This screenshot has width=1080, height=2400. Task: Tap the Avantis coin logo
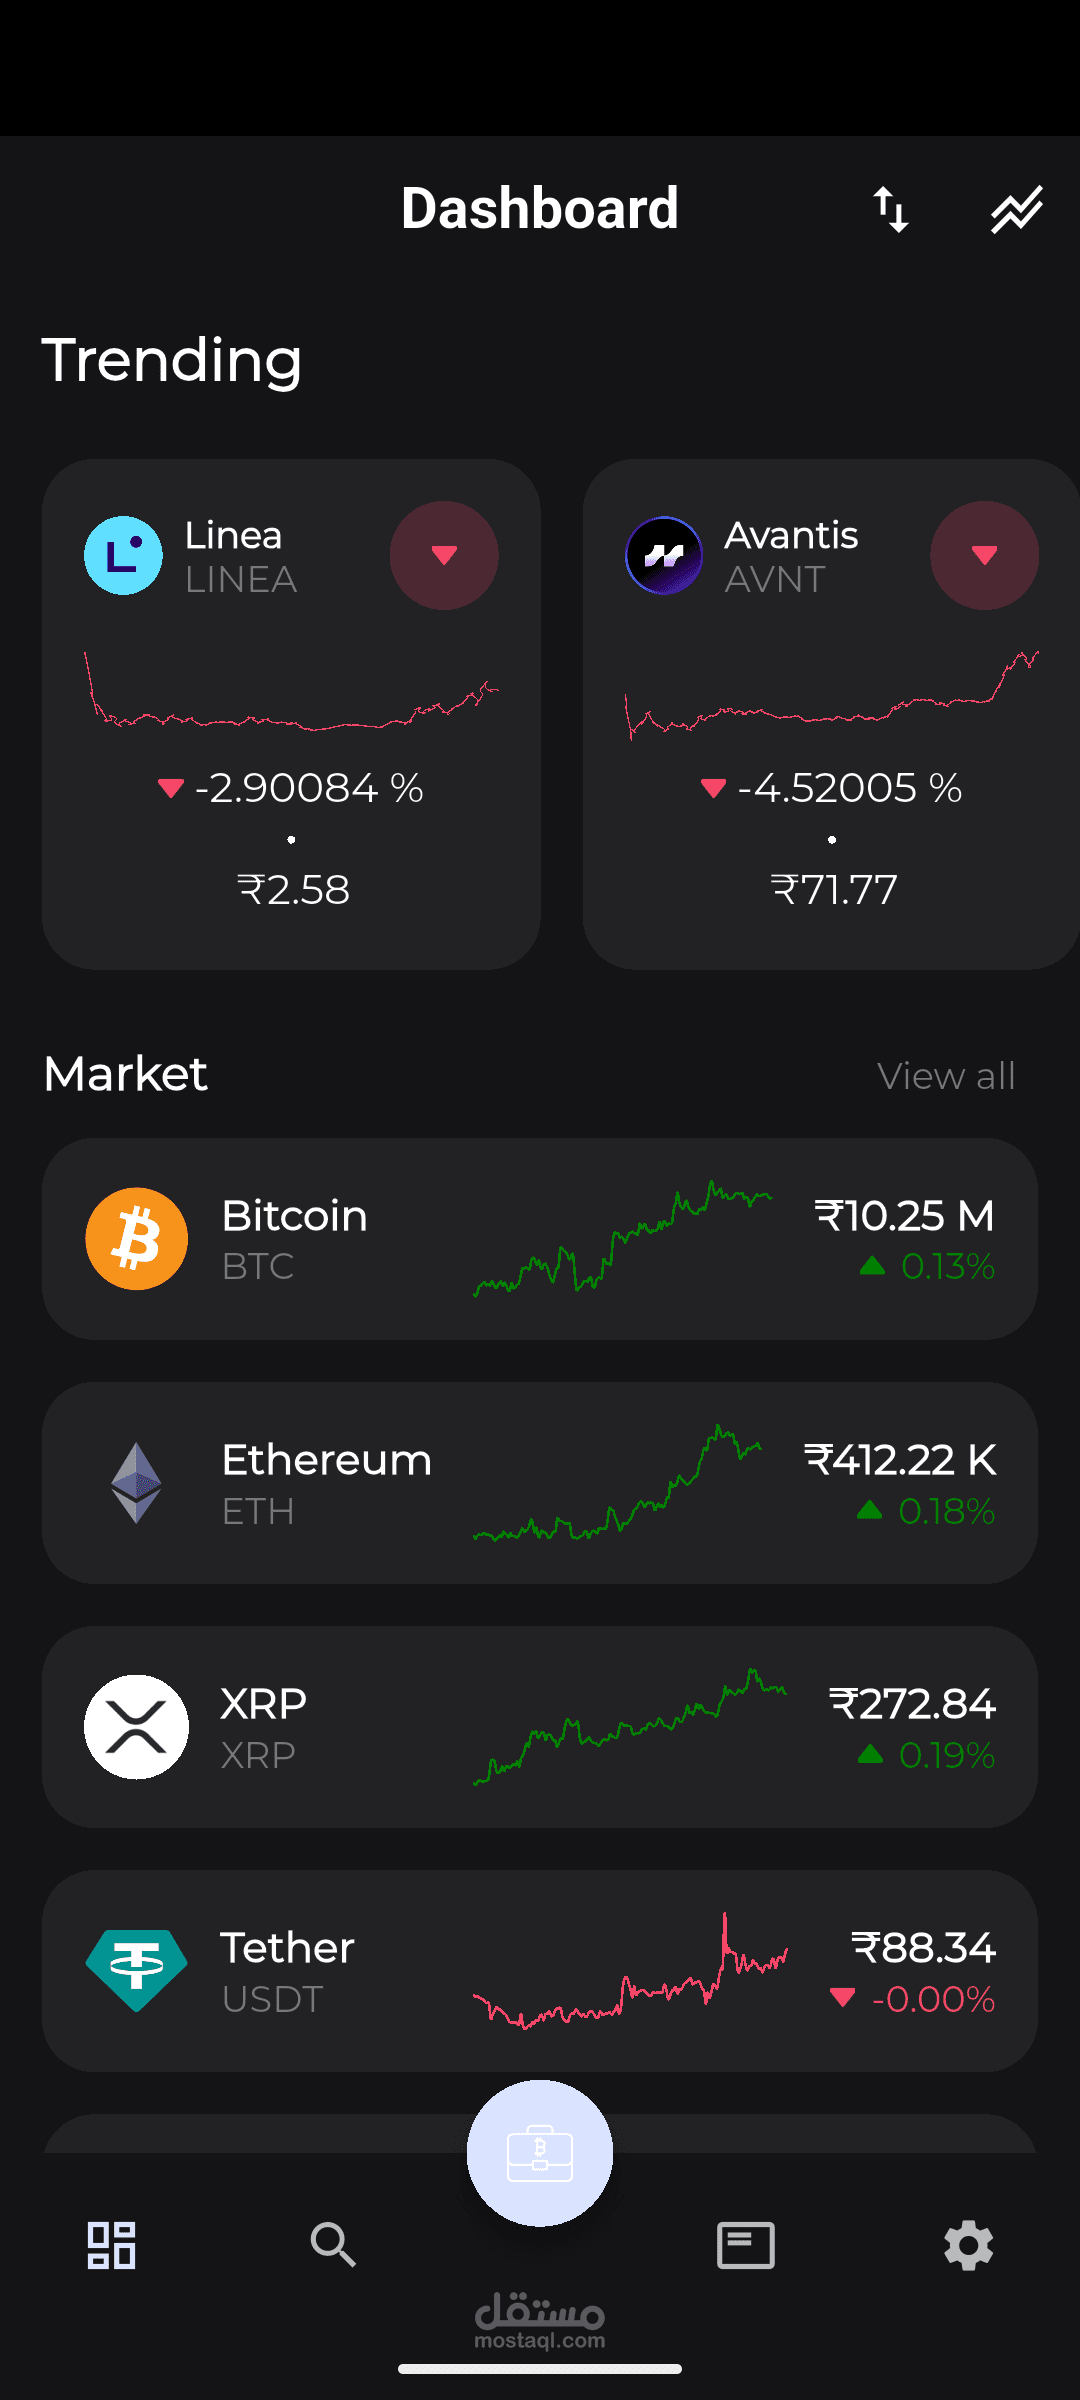664,556
